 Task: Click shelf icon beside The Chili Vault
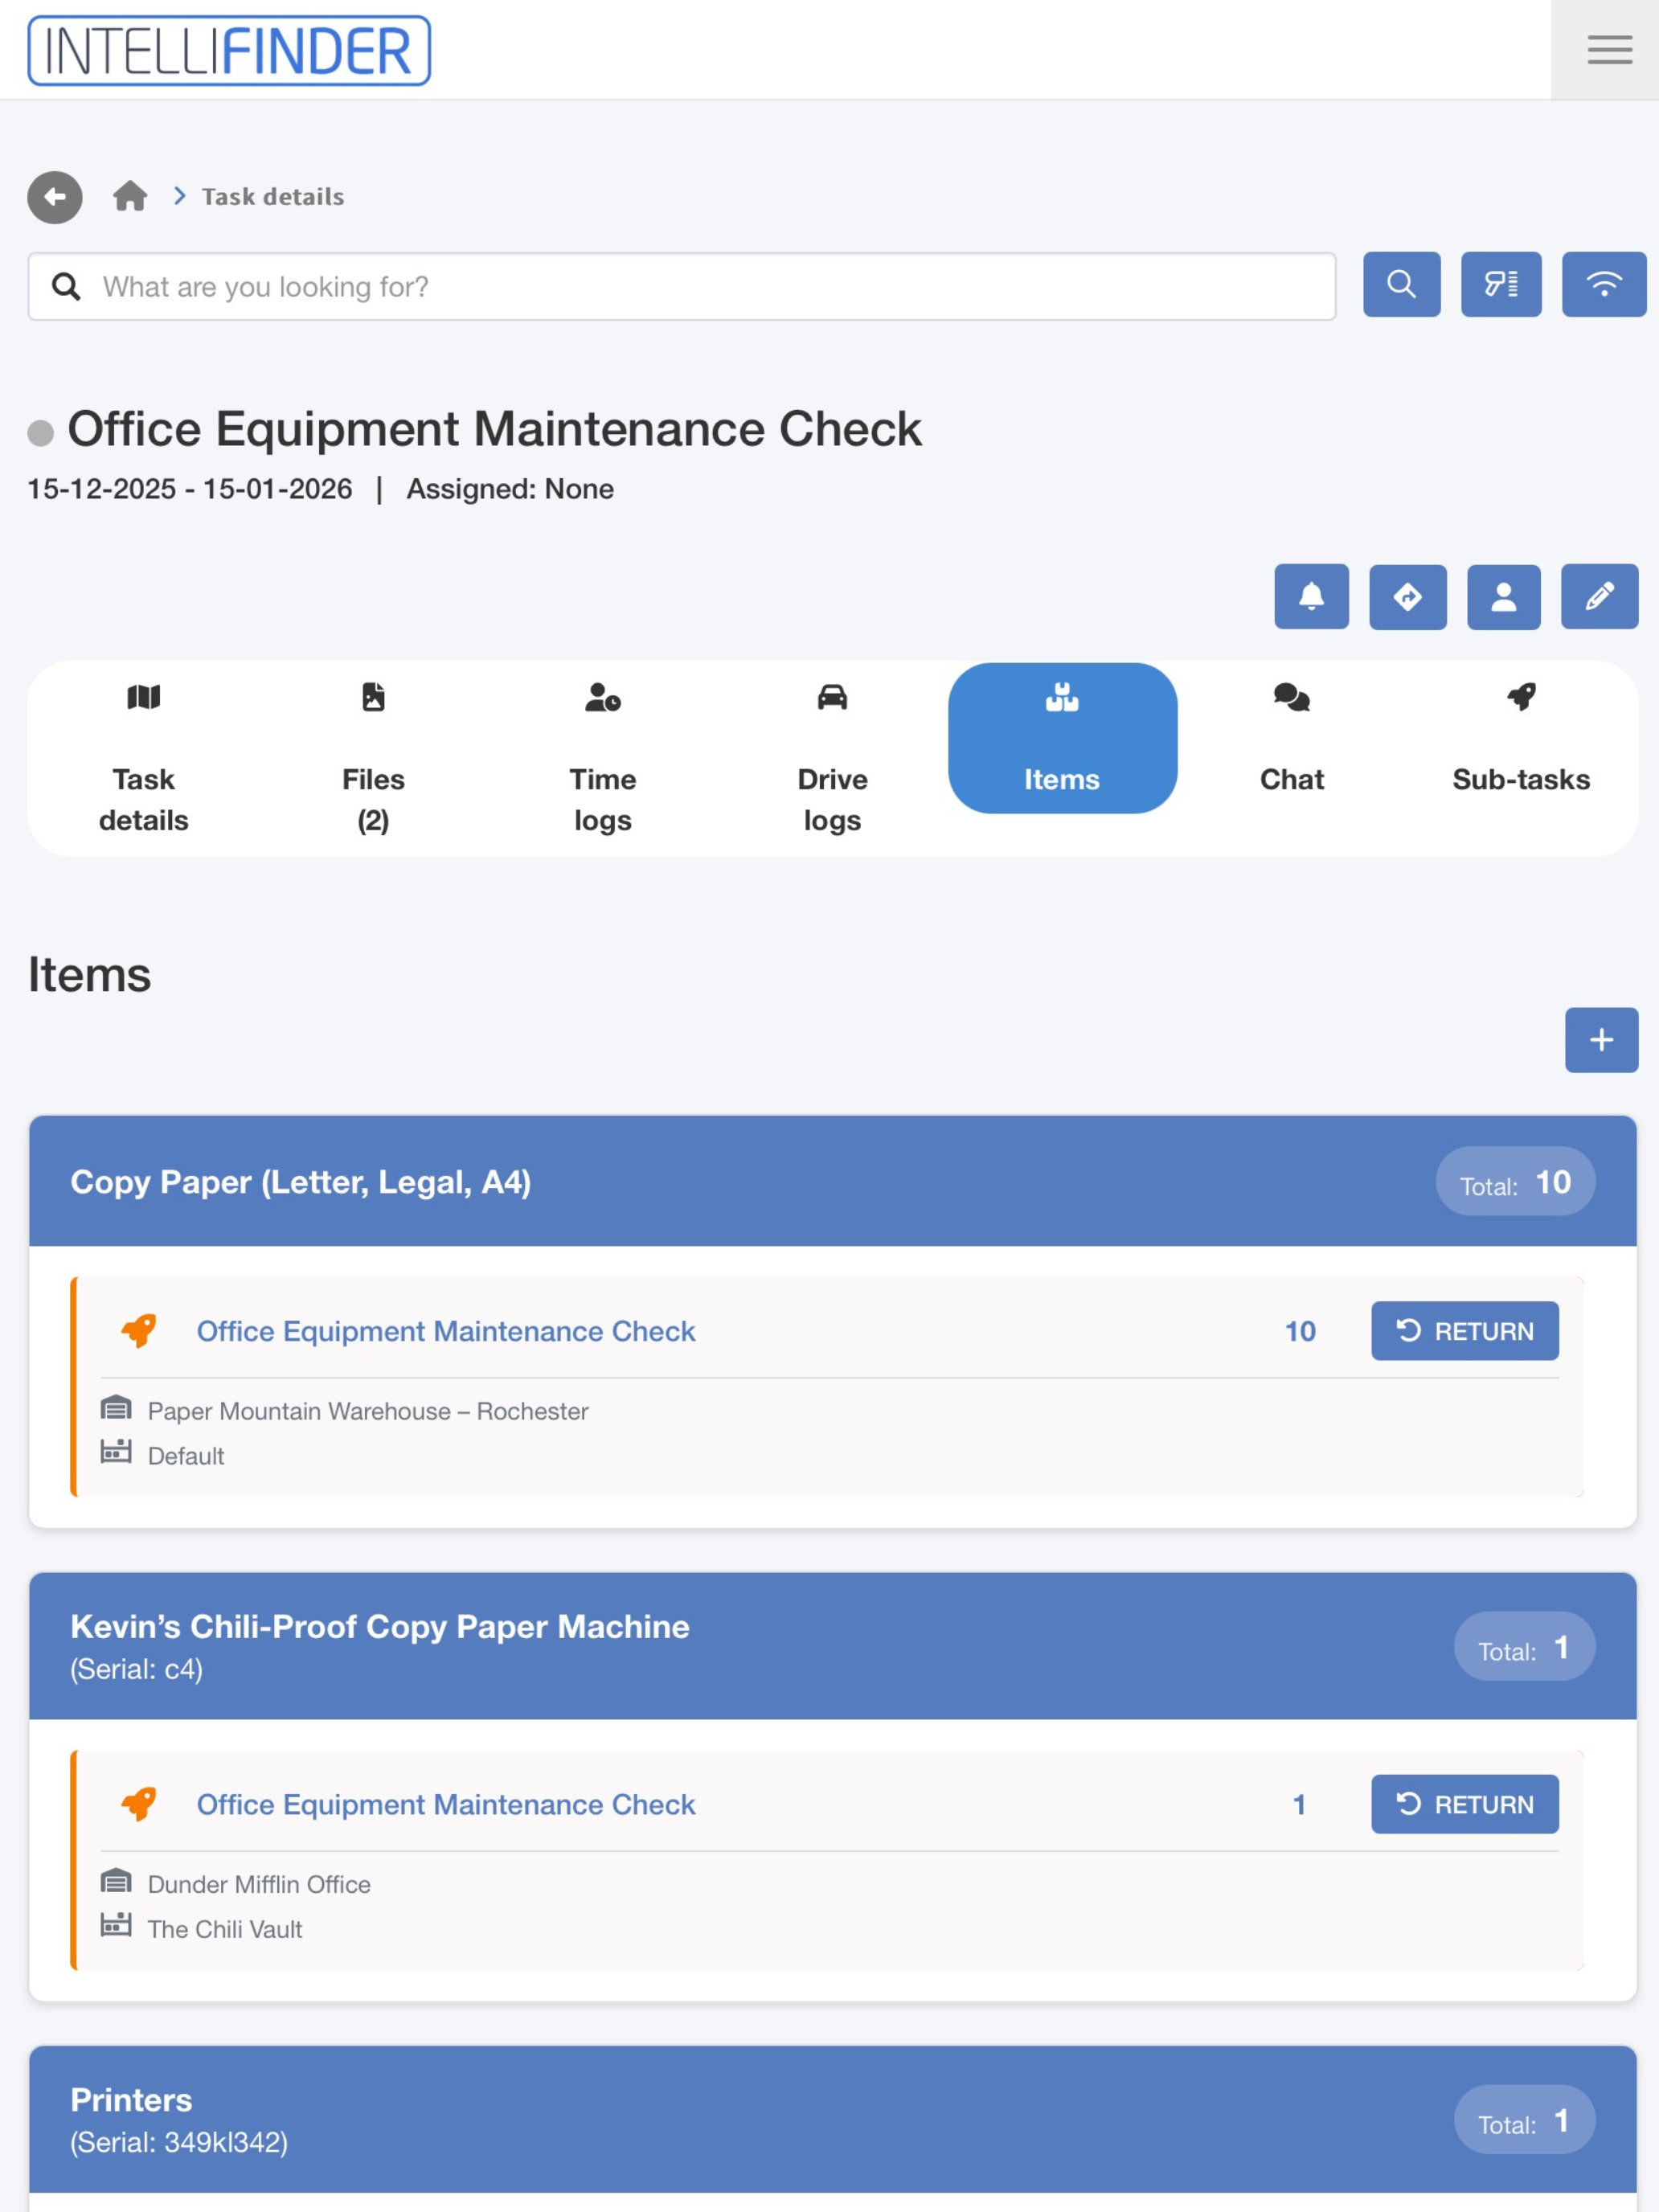coord(116,1925)
